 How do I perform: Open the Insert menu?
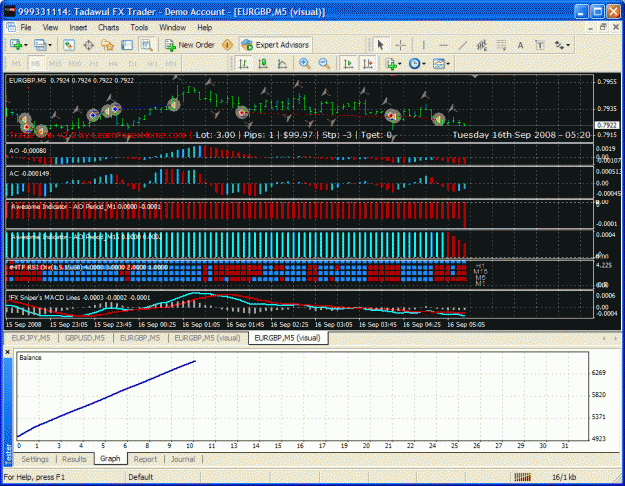(x=78, y=28)
